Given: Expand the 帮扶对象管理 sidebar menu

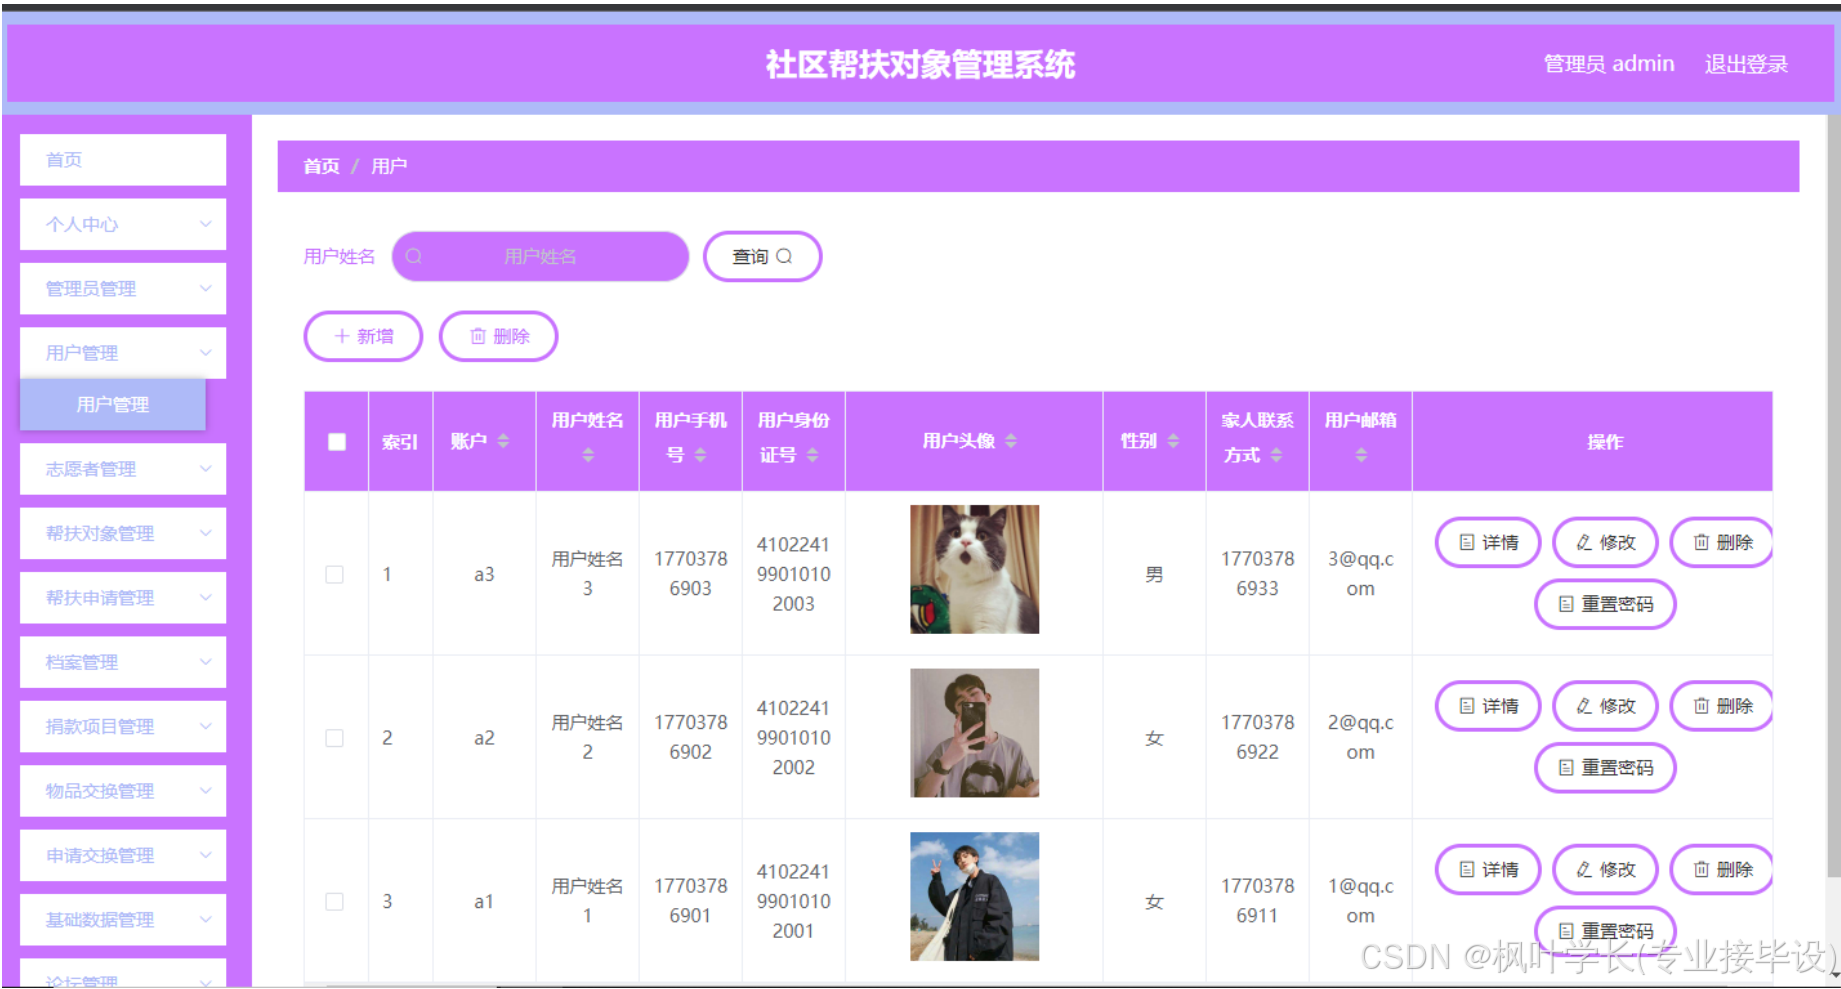Looking at the screenshot, I should point(123,533).
